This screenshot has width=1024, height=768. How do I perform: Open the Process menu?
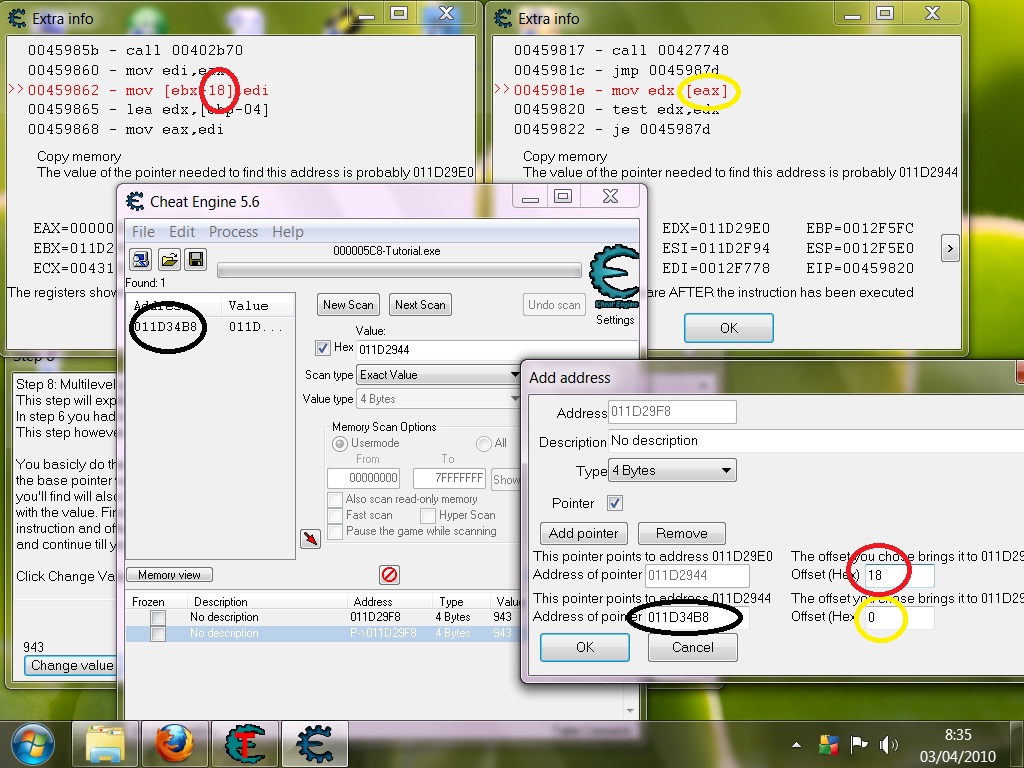pos(233,232)
